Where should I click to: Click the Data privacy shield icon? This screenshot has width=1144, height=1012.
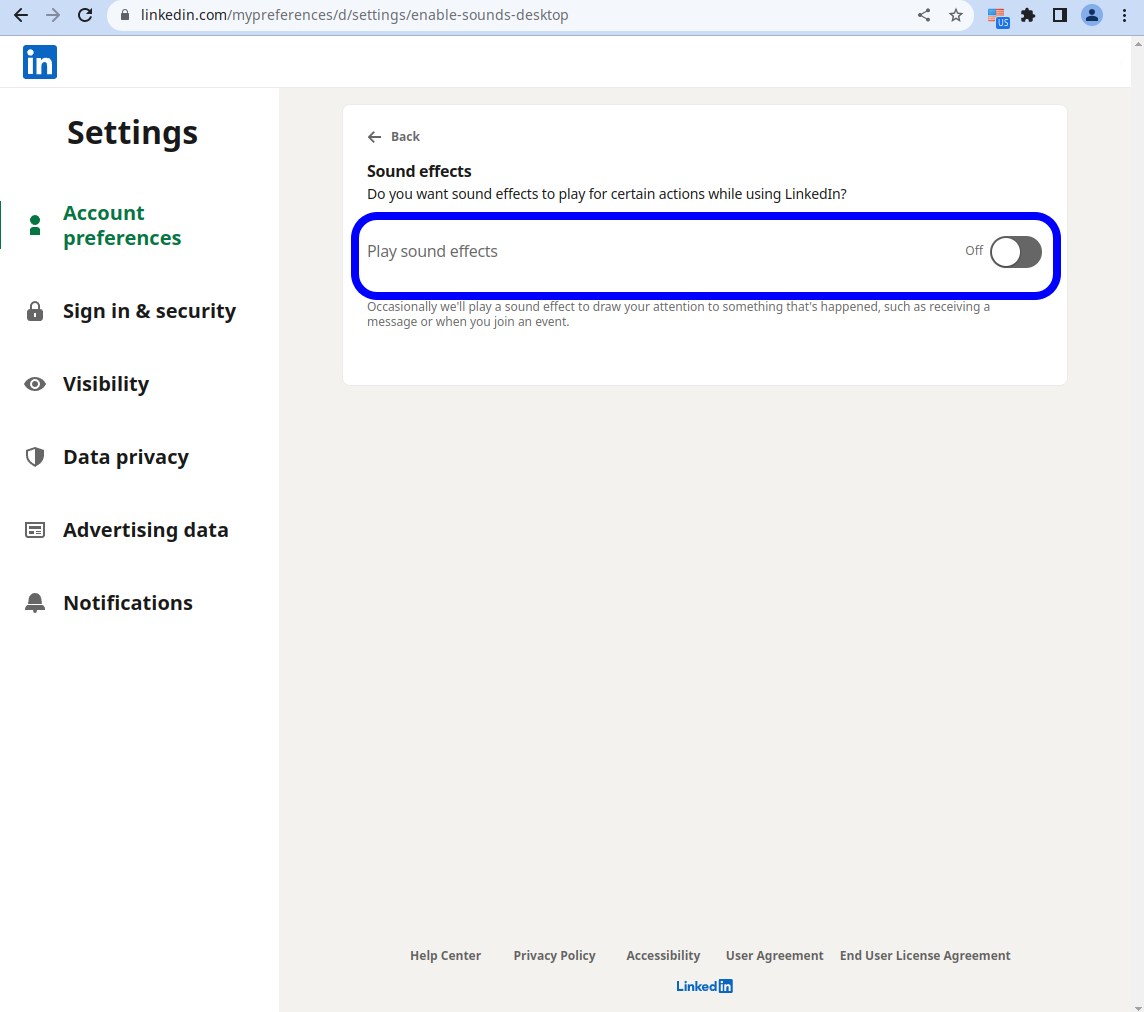(34, 457)
